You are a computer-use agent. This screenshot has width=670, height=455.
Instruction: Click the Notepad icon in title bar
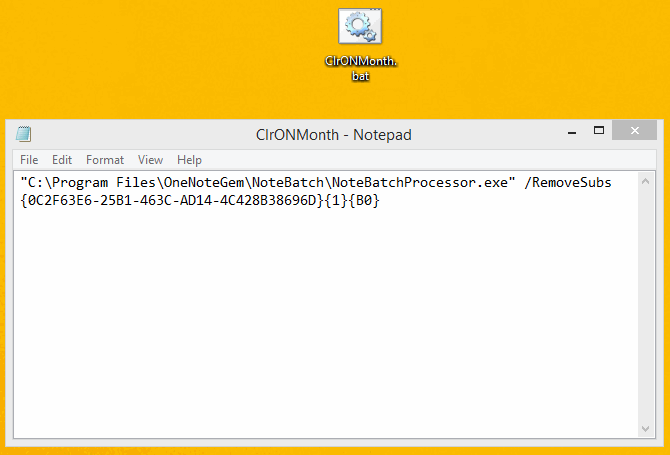pos(24,134)
